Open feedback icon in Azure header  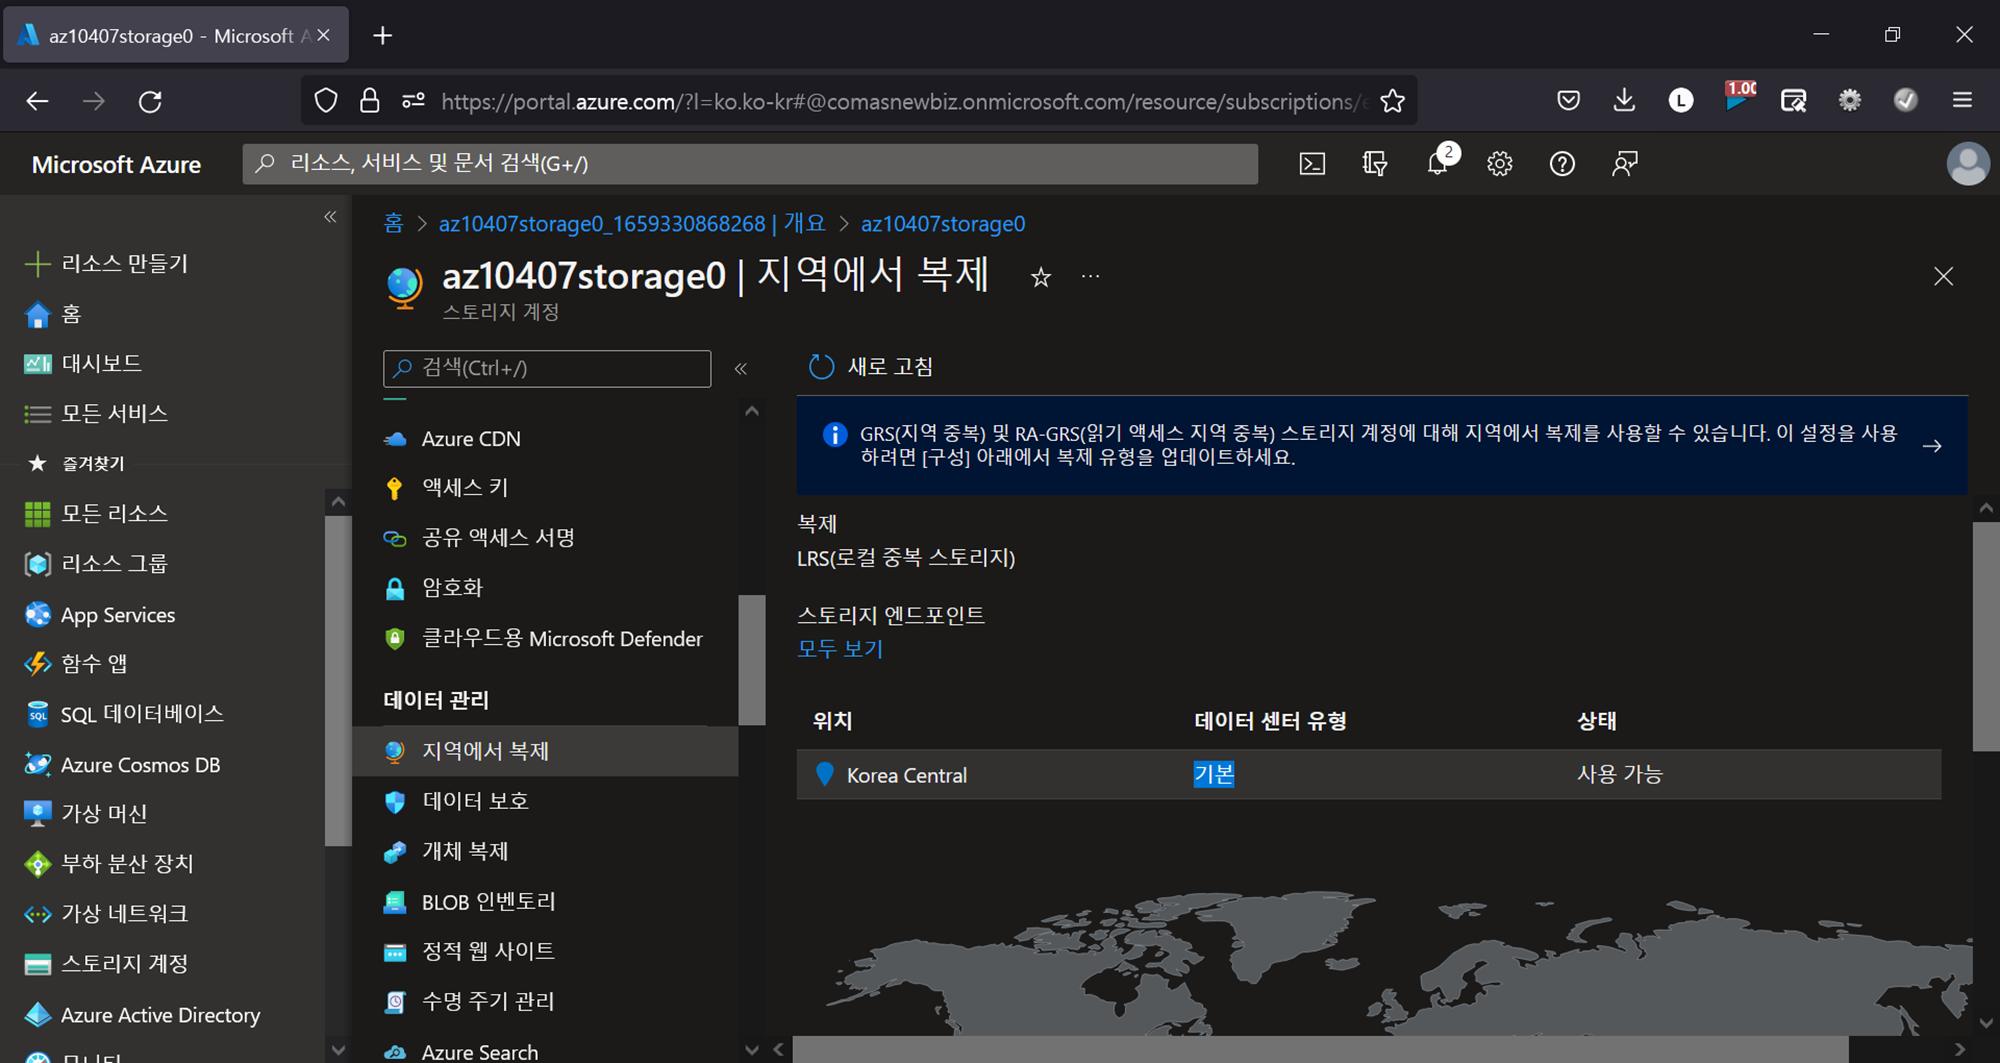[1625, 164]
